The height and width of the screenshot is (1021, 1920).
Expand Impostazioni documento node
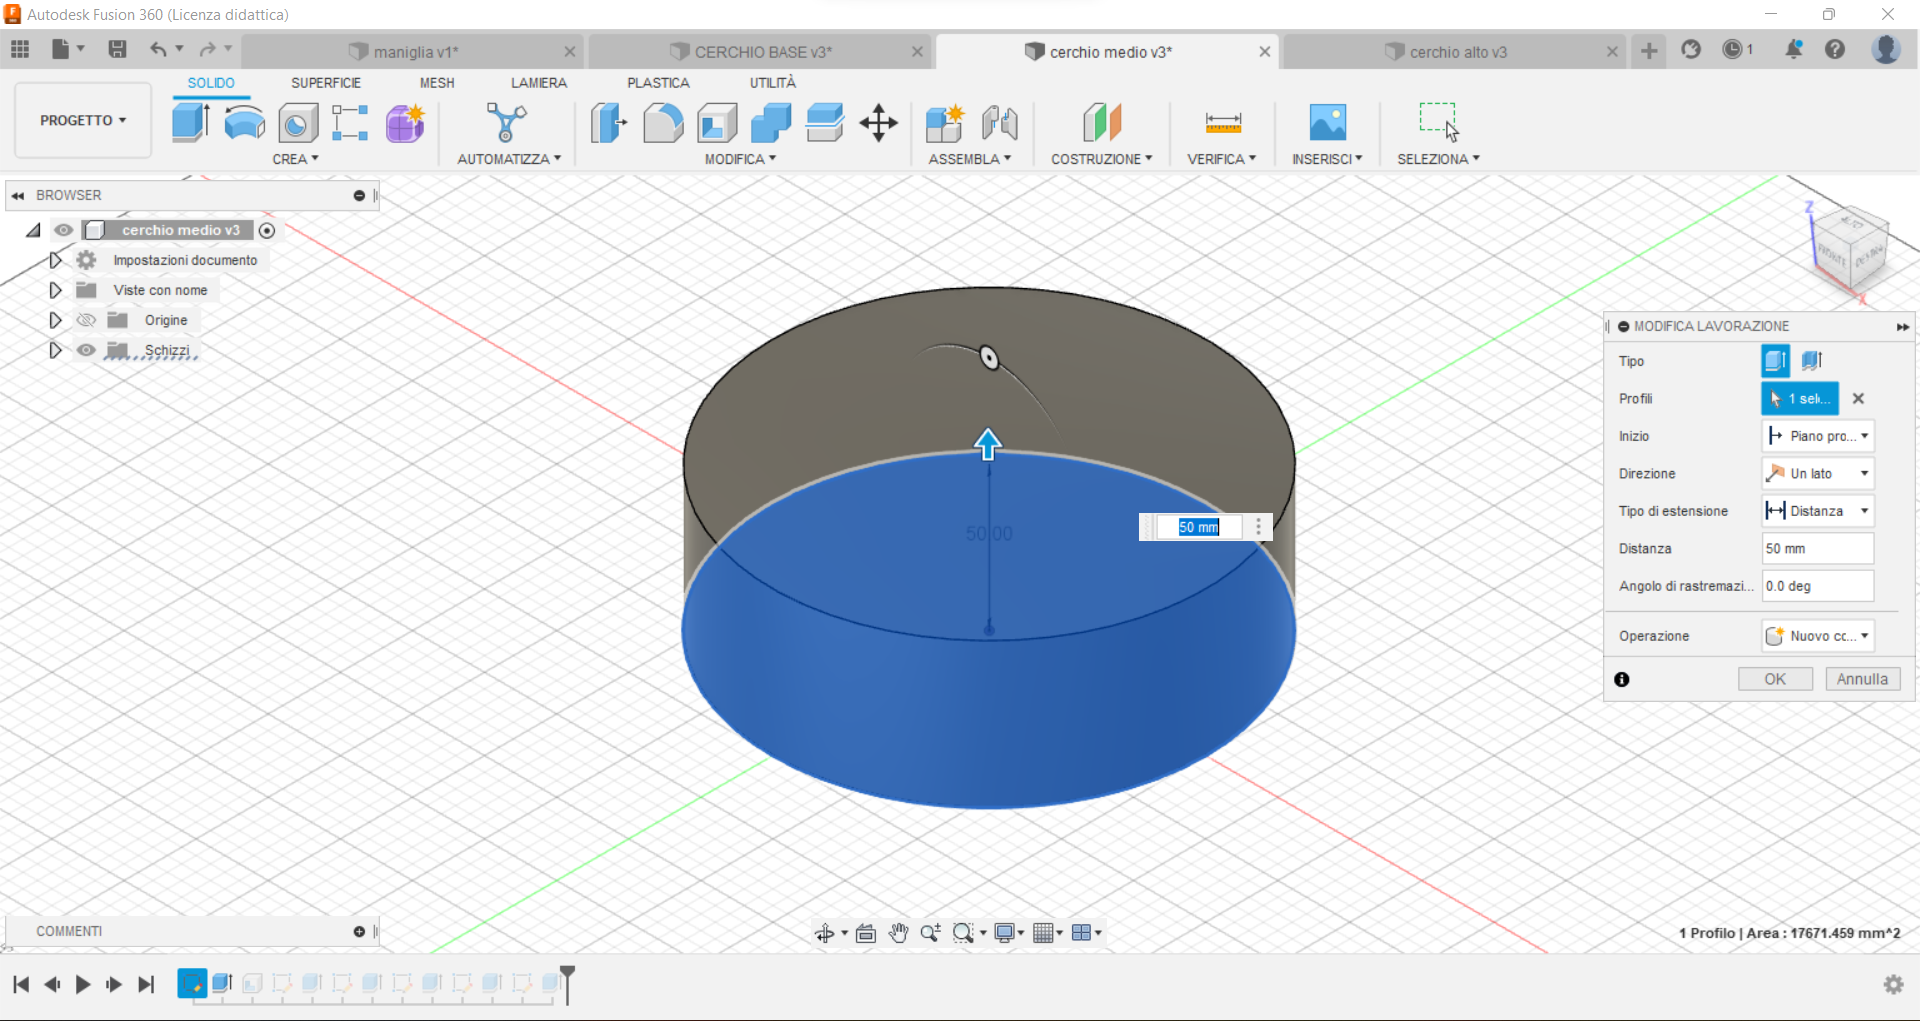click(55, 260)
